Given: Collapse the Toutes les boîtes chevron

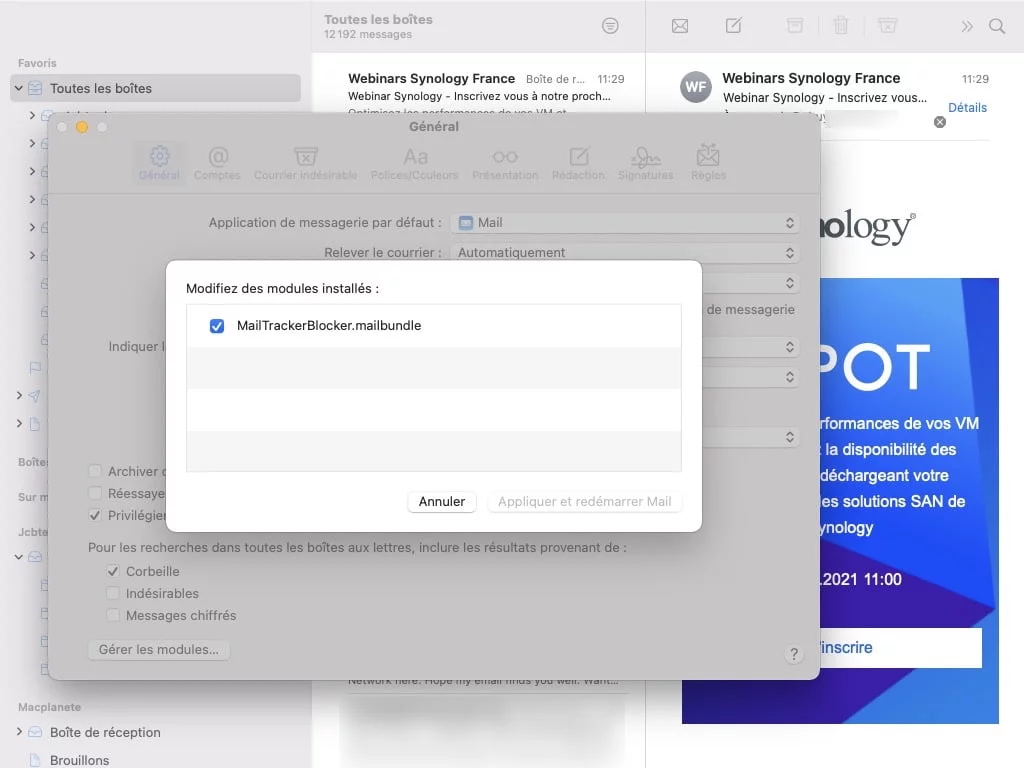Looking at the screenshot, I should [19, 88].
